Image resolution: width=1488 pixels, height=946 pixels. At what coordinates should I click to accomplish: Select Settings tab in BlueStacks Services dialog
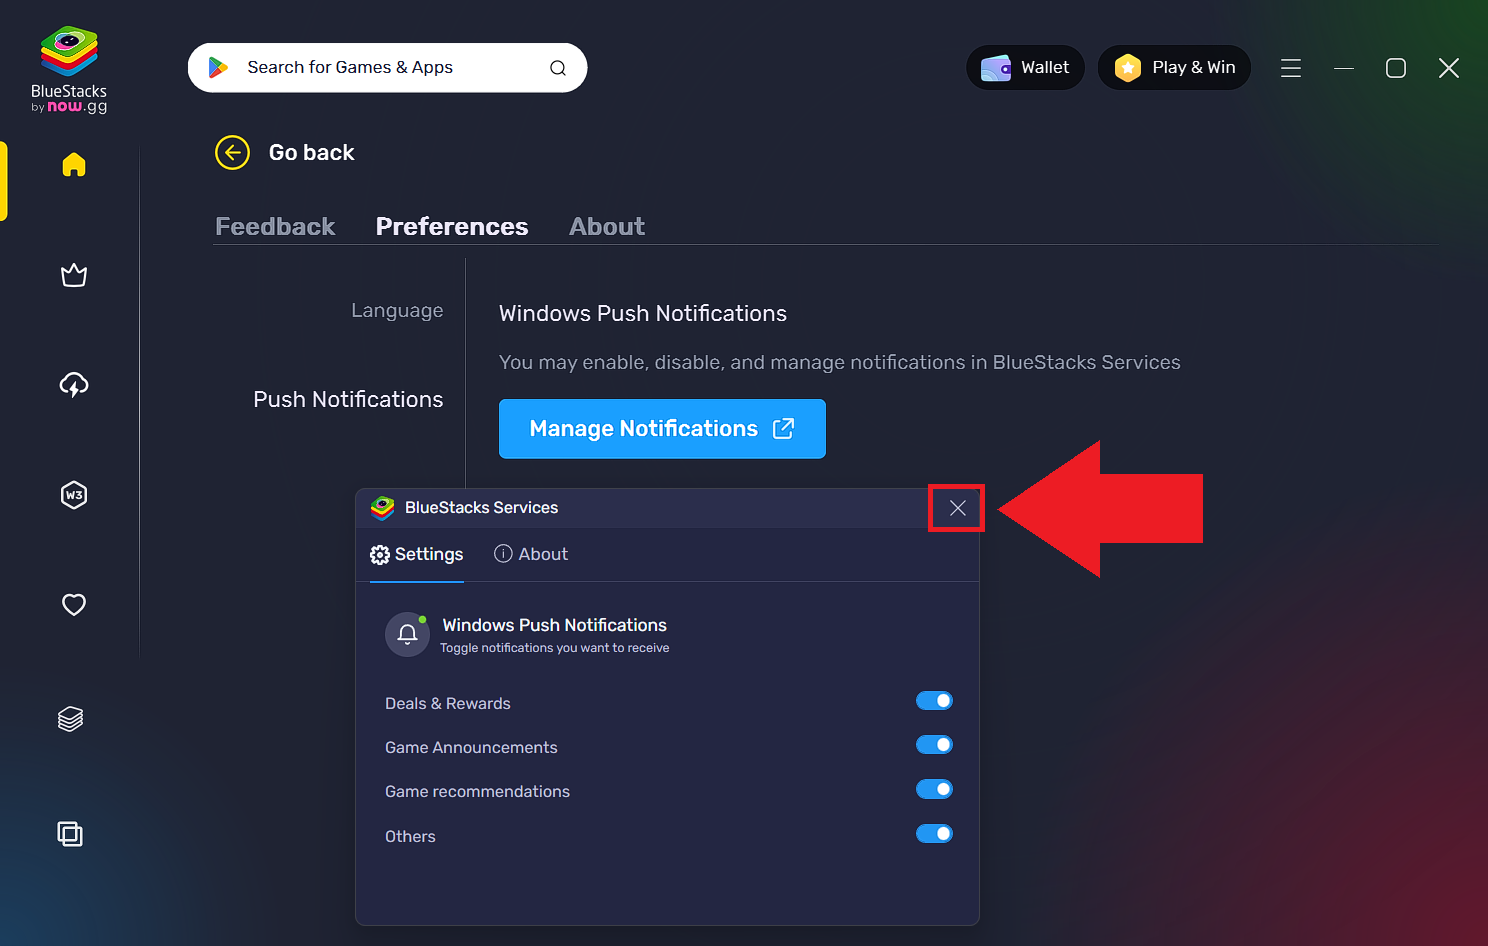(416, 554)
